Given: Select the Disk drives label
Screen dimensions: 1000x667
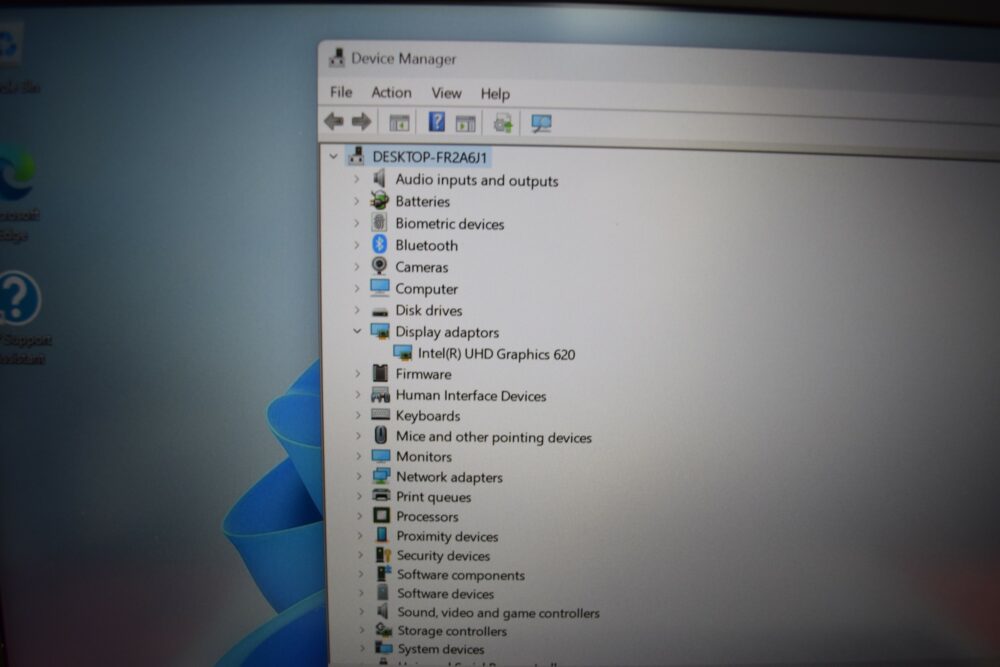Looking at the screenshot, I should [429, 311].
